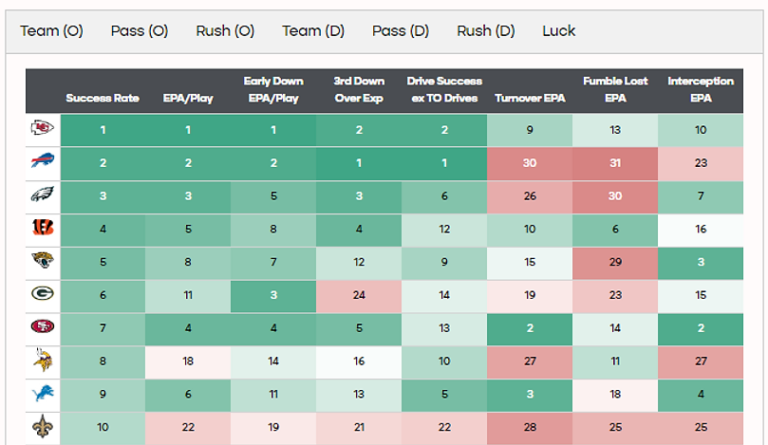This screenshot has width=768, height=445.
Task: Select the Rush (O) tab
Action: (x=225, y=31)
